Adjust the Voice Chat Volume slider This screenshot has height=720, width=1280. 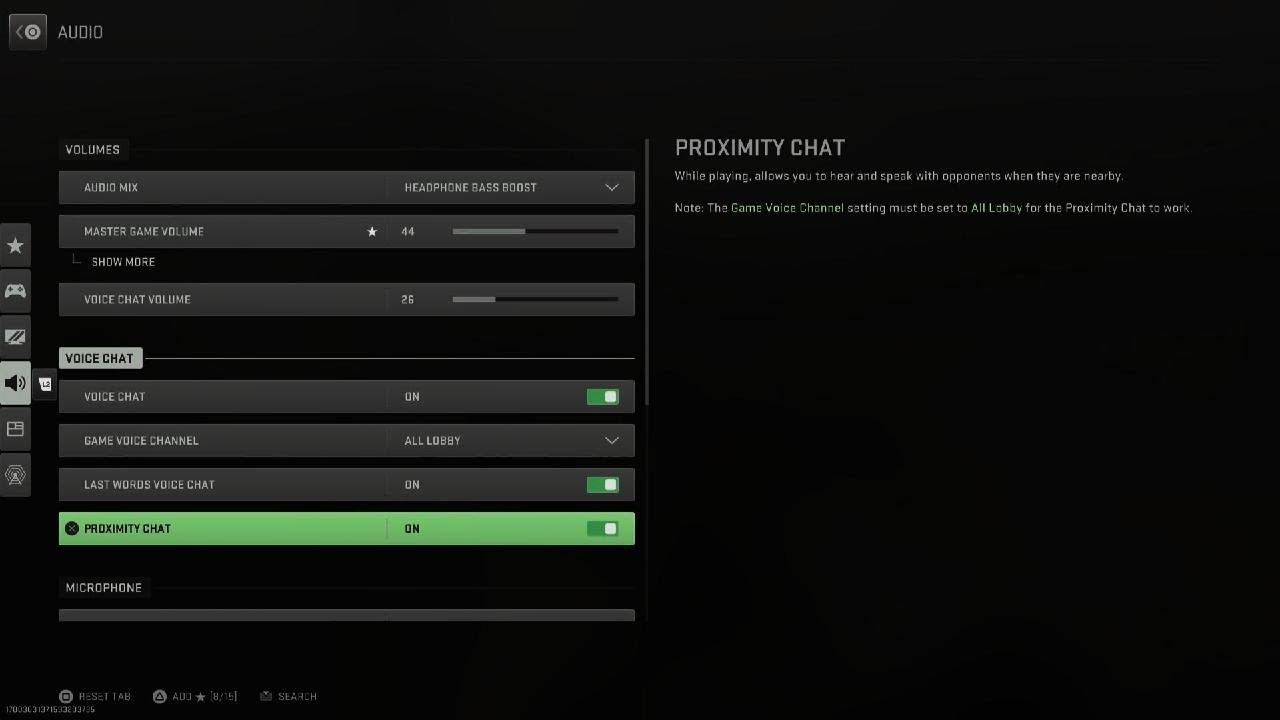[535, 299]
